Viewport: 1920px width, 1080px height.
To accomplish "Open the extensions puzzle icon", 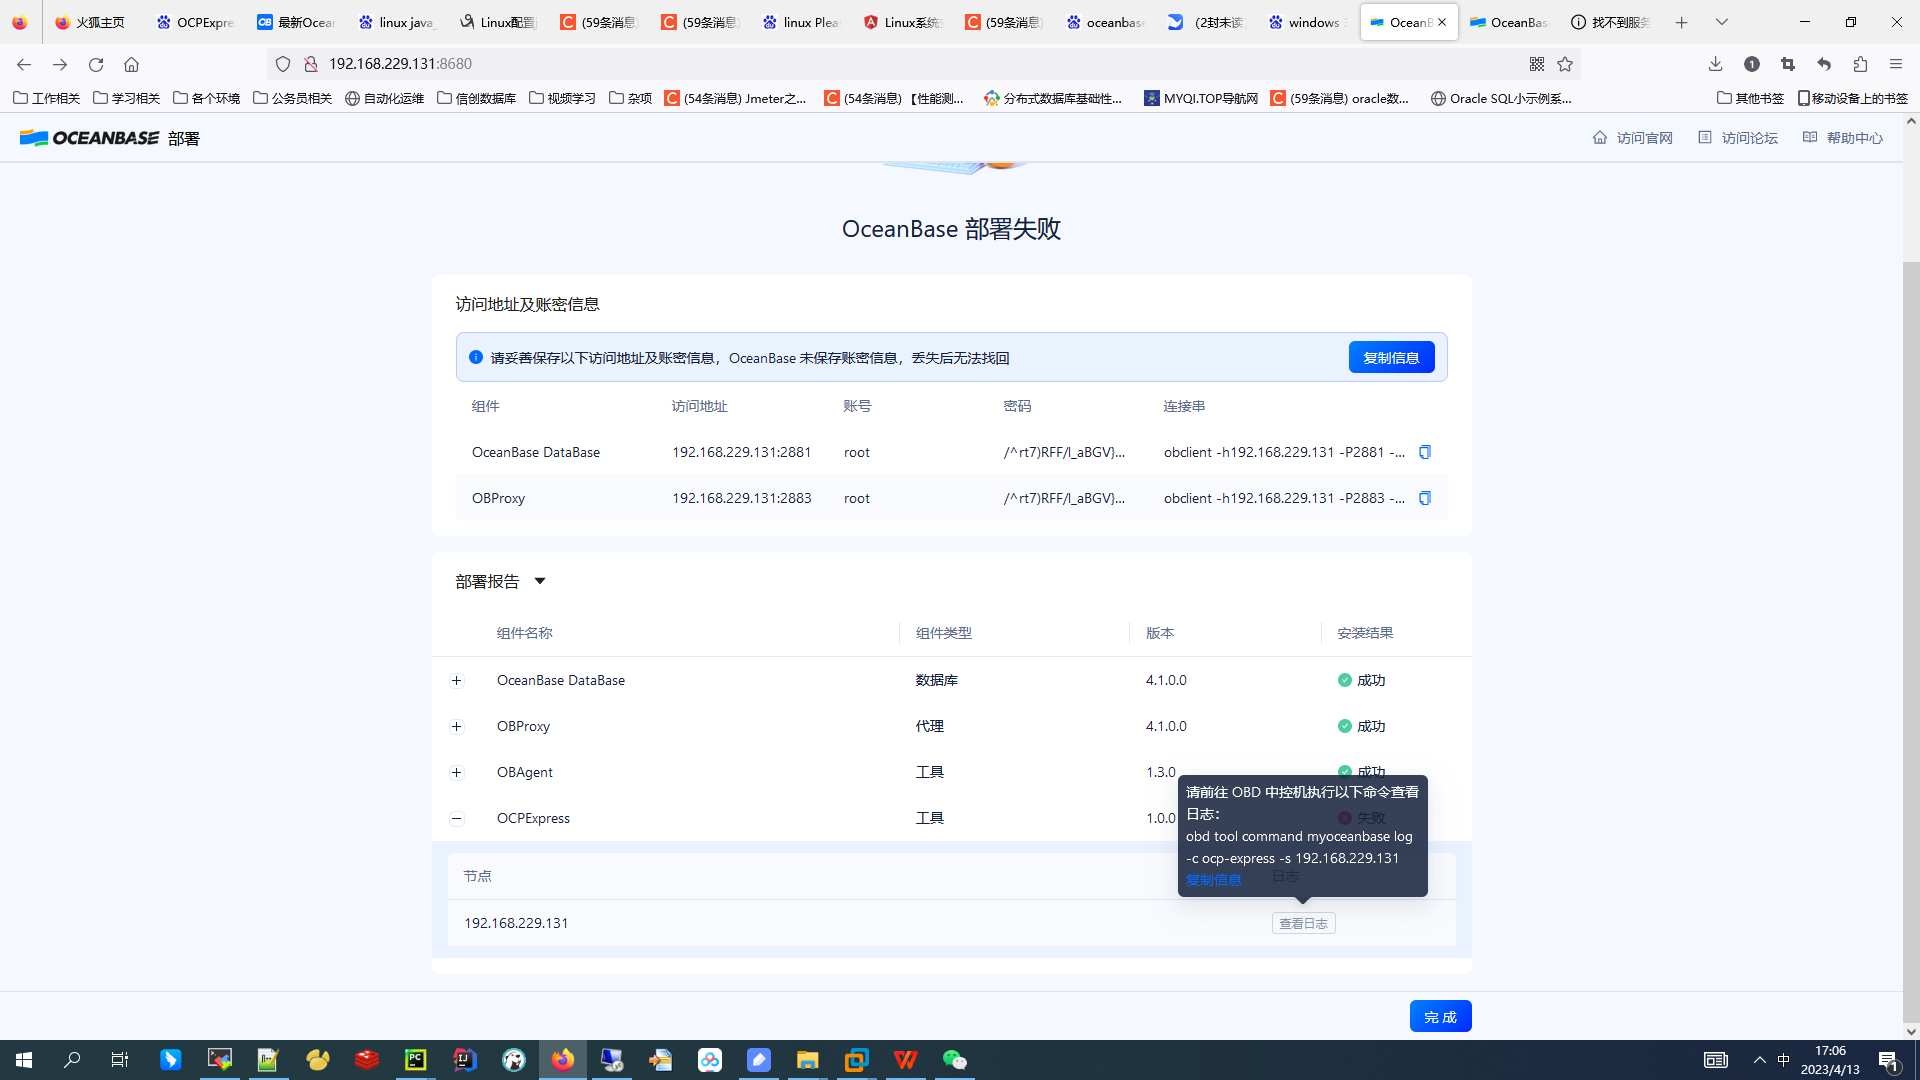I will tap(1860, 64).
